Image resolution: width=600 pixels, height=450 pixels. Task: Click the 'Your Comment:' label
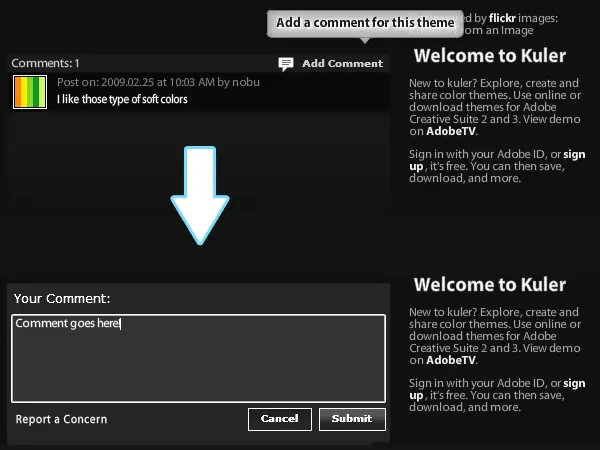(62, 298)
